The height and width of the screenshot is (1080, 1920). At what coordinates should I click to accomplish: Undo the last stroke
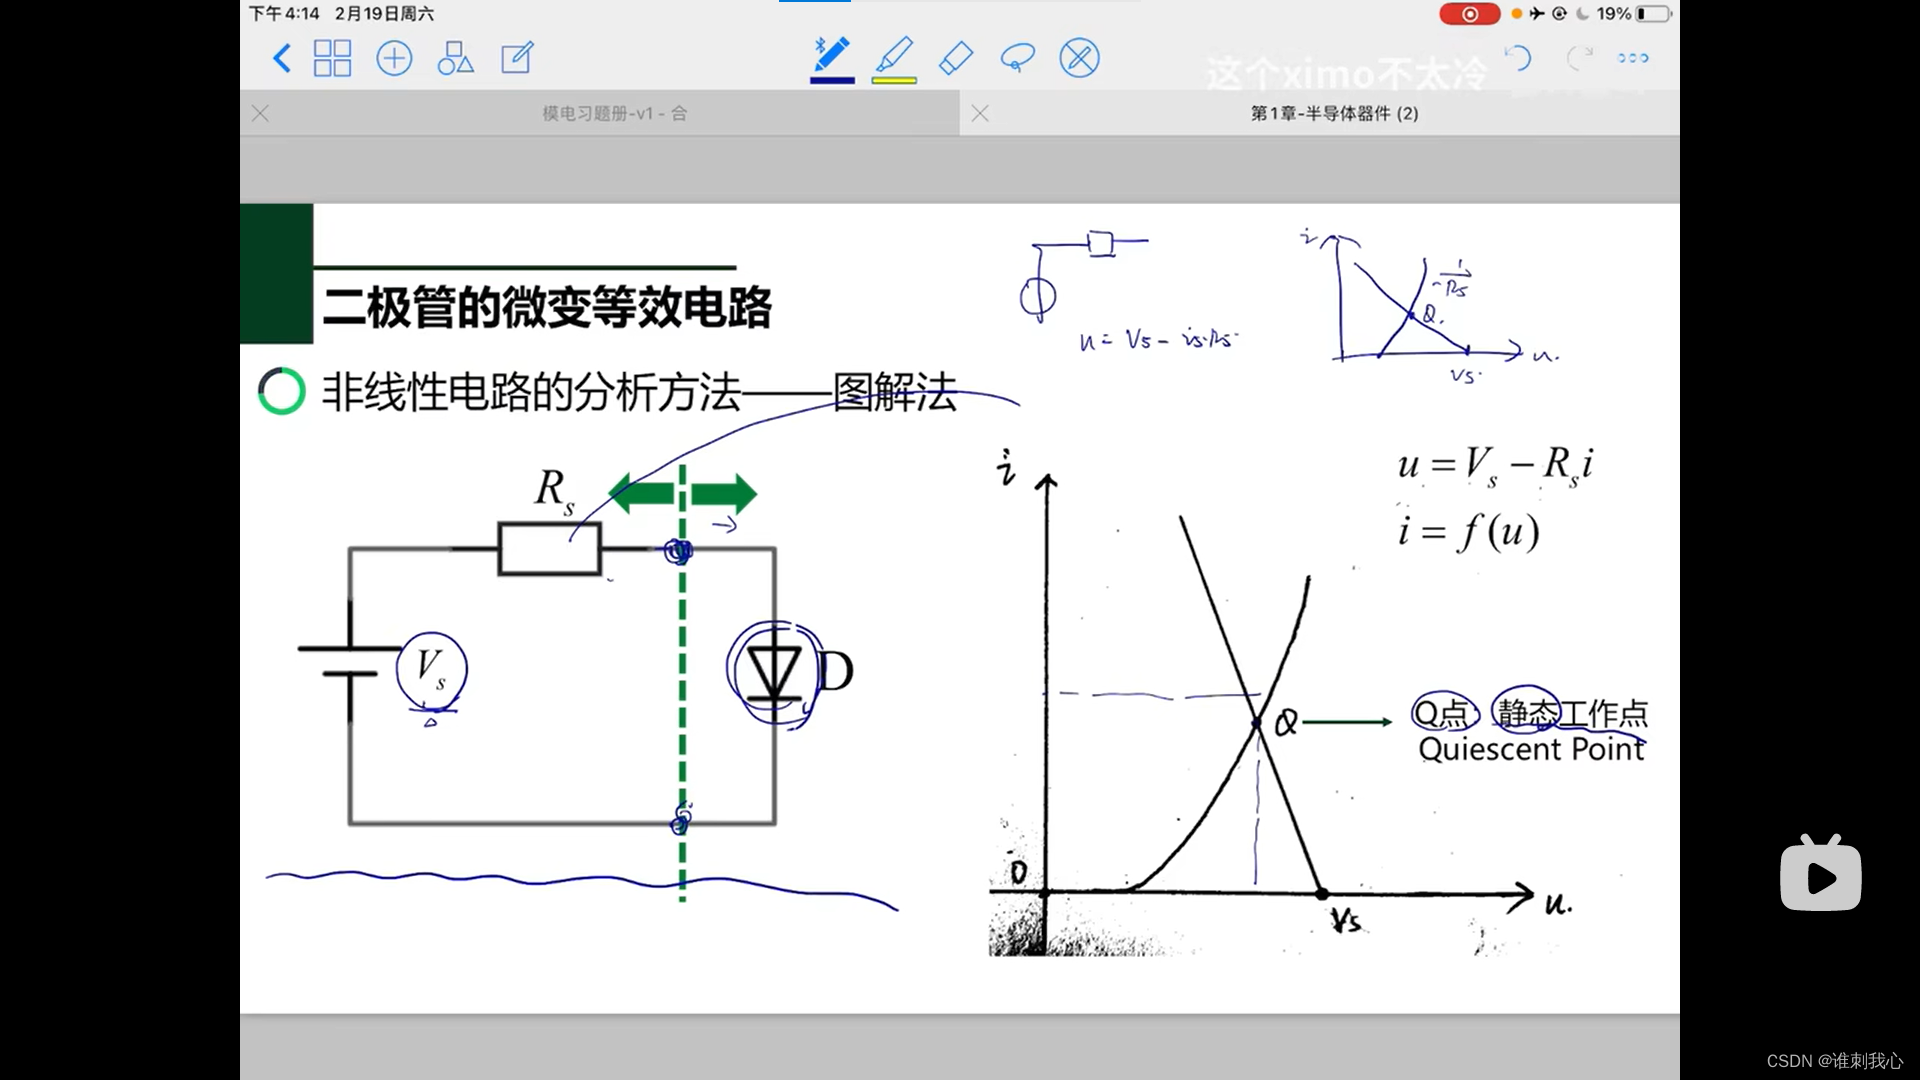tap(1518, 58)
